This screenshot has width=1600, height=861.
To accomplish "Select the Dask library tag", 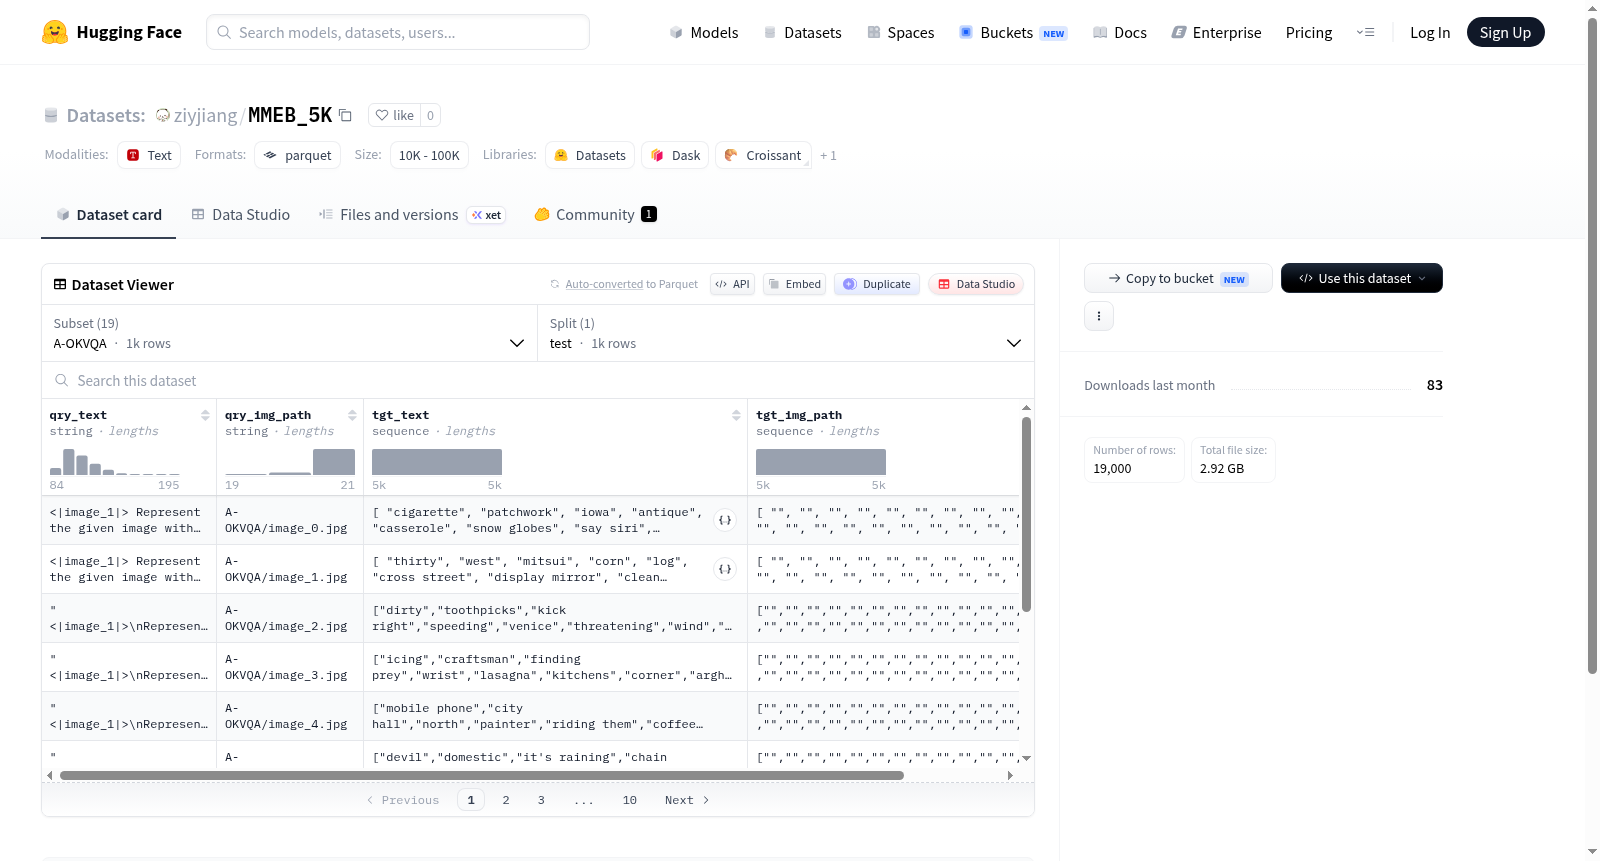I will pyautogui.click(x=675, y=155).
